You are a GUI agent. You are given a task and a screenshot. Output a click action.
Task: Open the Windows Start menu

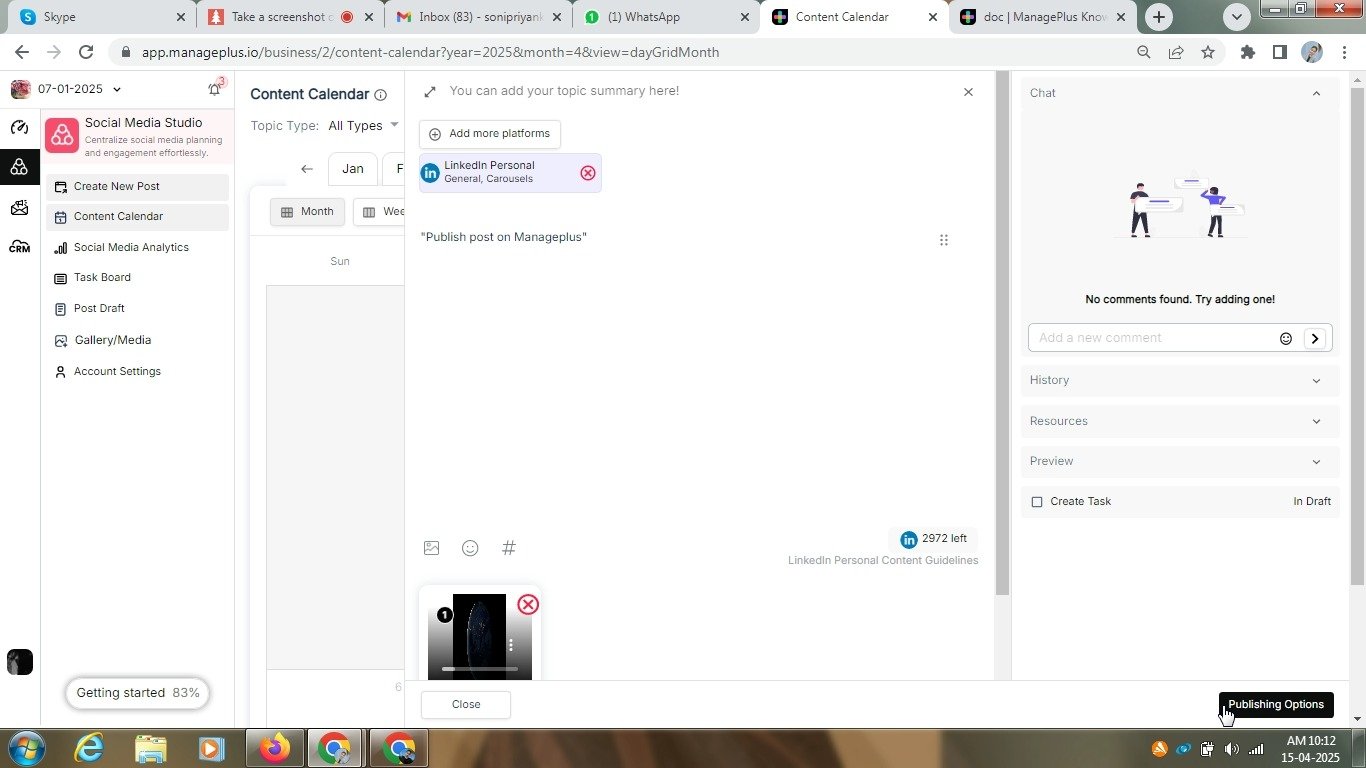[25, 748]
